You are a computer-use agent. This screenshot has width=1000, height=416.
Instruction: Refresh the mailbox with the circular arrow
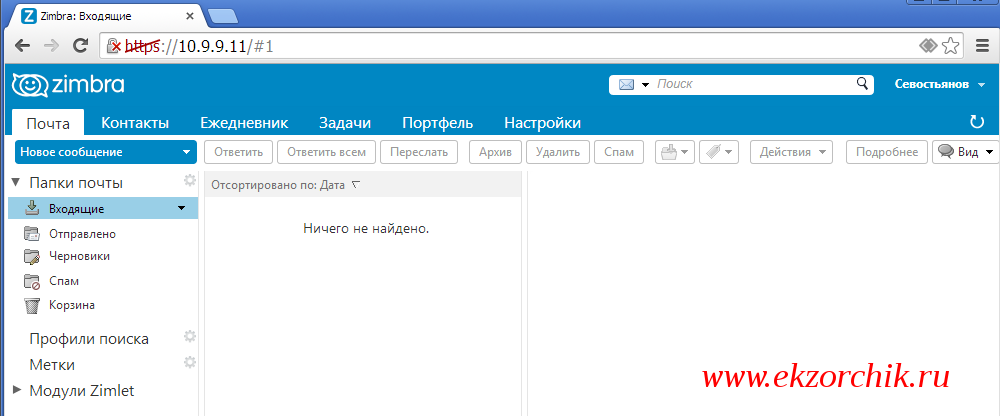976,122
